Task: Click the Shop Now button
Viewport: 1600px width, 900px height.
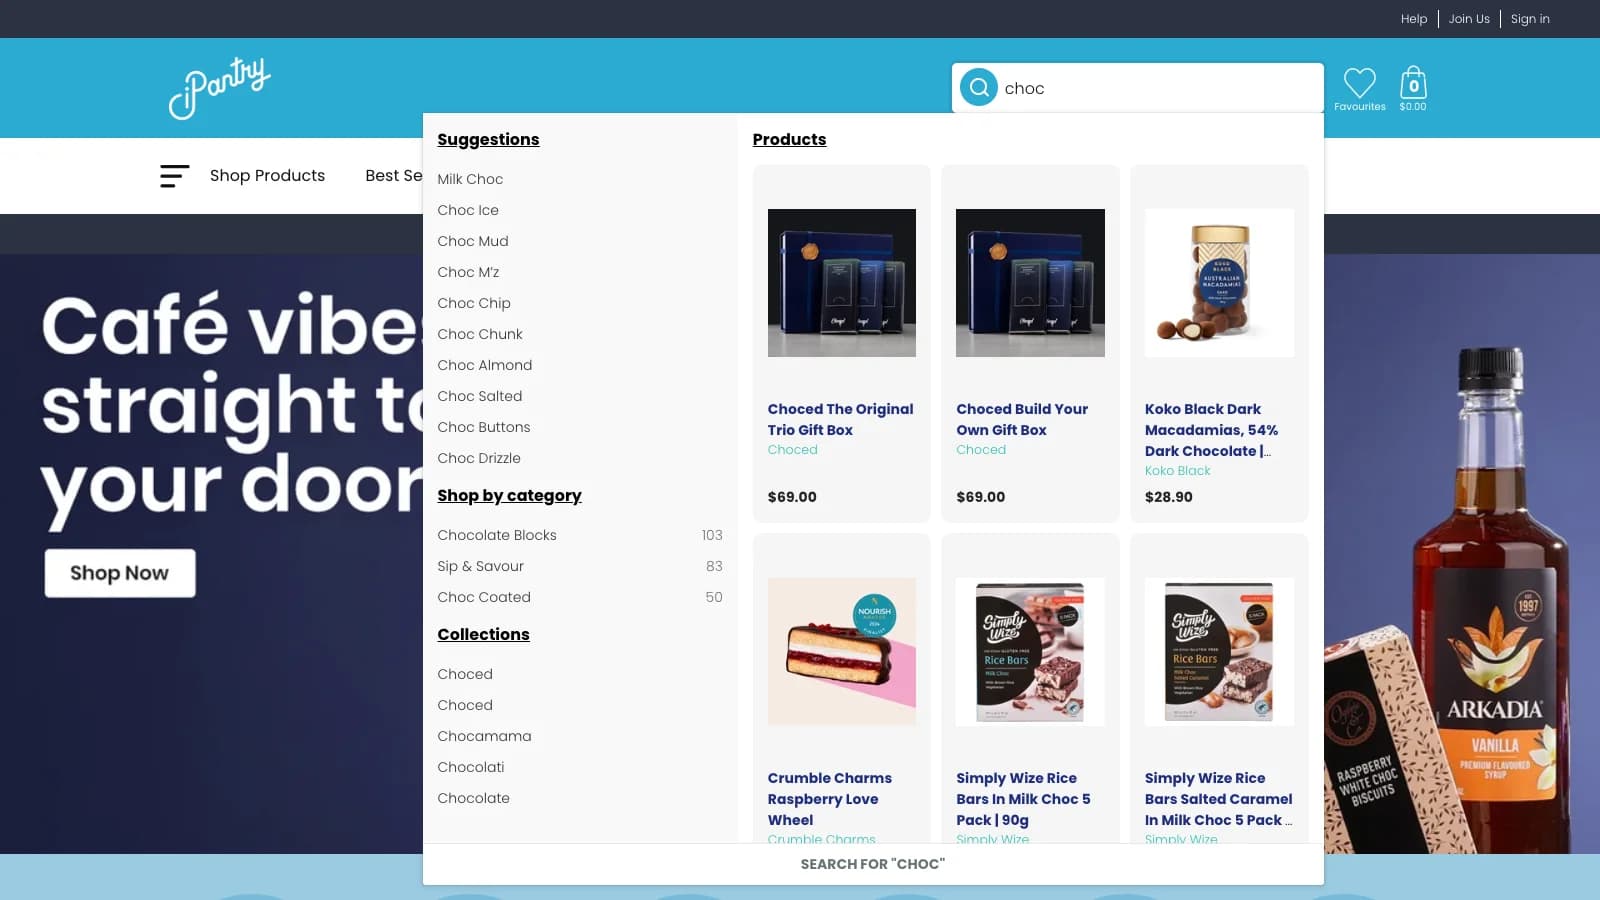Action: [x=120, y=573]
